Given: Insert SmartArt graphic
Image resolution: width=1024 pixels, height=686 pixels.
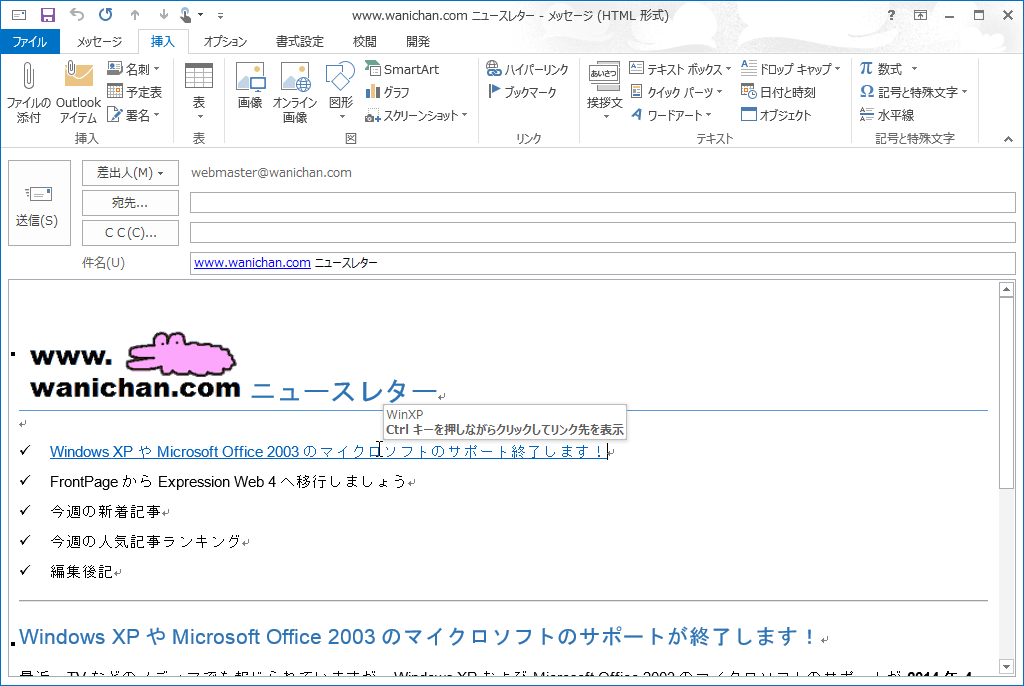Looking at the screenshot, I should click(x=402, y=69).
